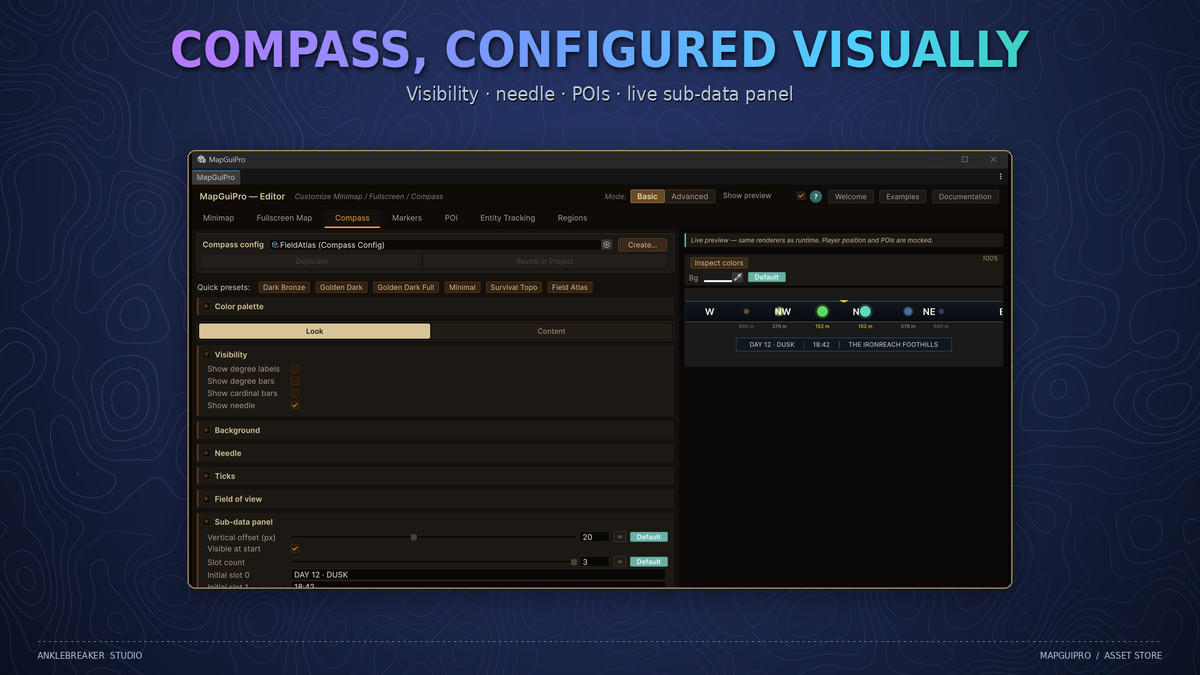Click the Create... button

point(642,245)
